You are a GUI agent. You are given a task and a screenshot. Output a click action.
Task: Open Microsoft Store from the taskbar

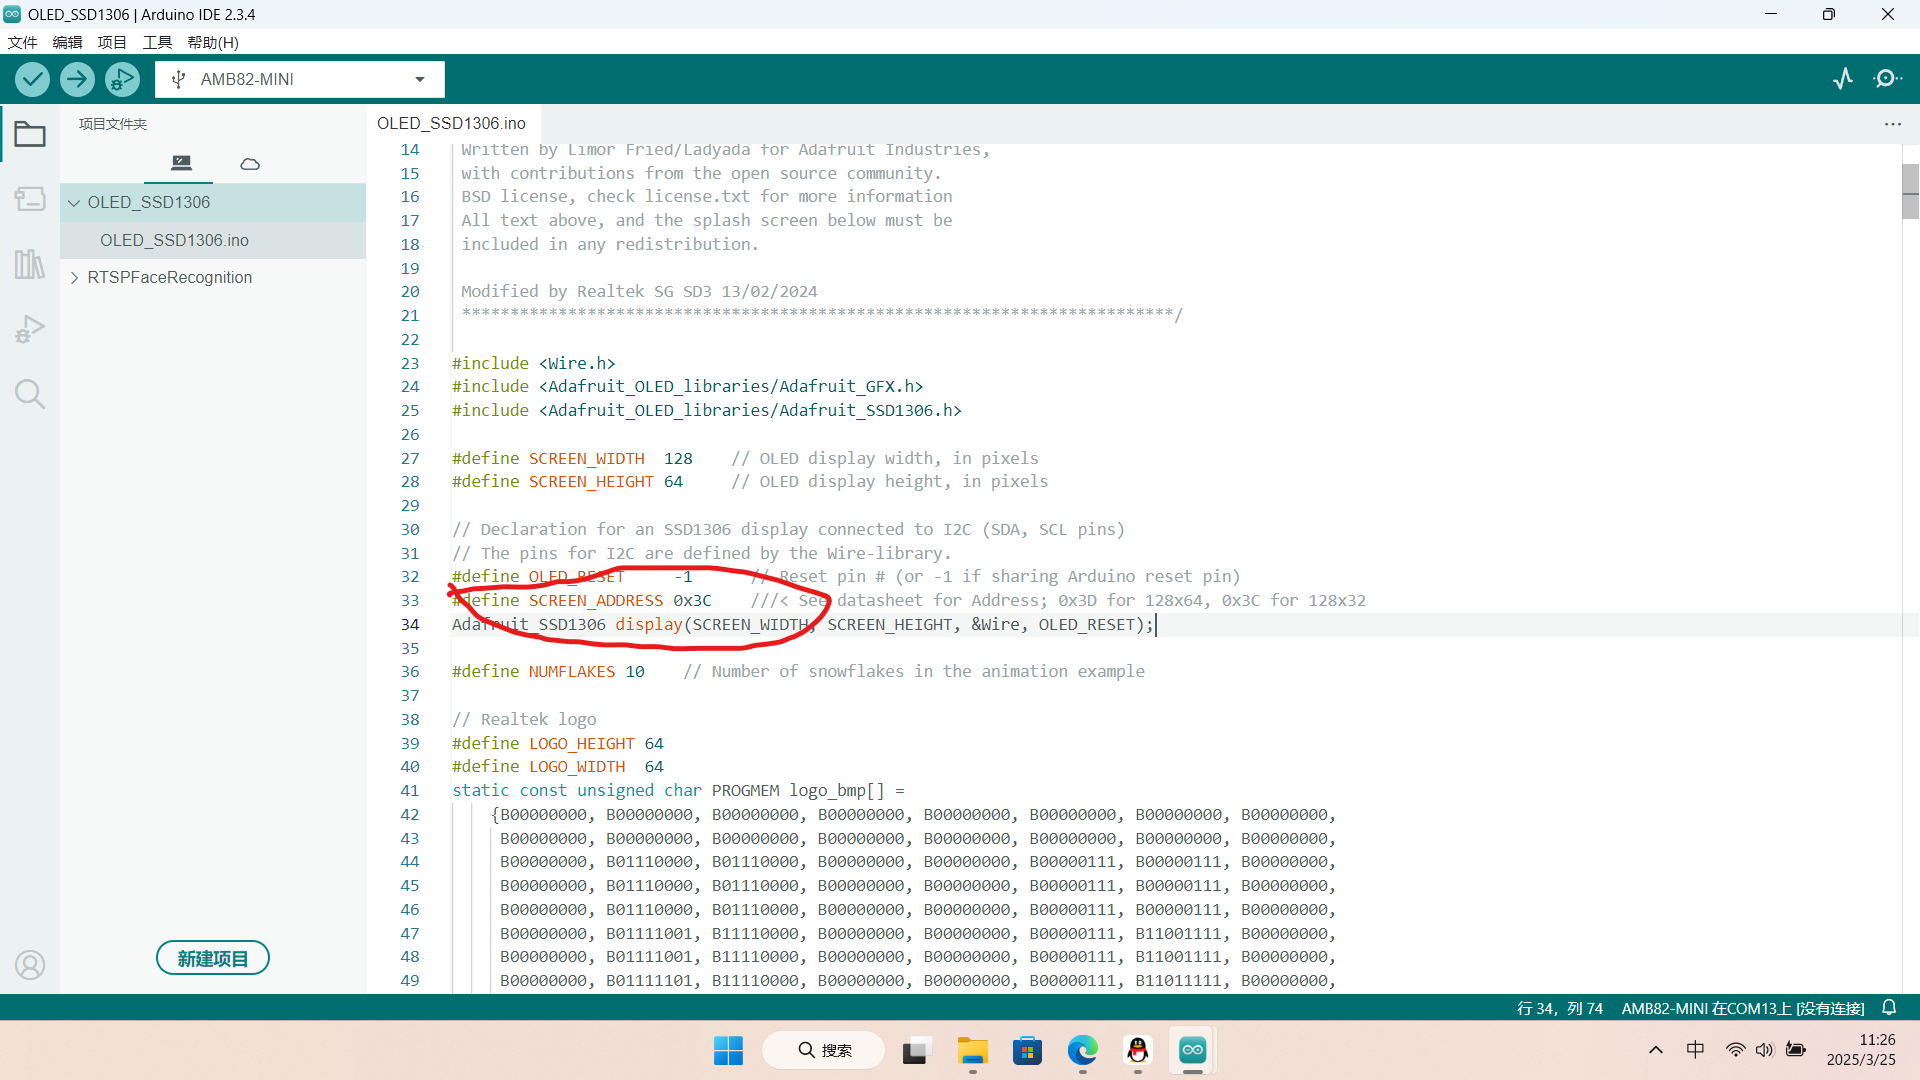coord(1027,1050)
